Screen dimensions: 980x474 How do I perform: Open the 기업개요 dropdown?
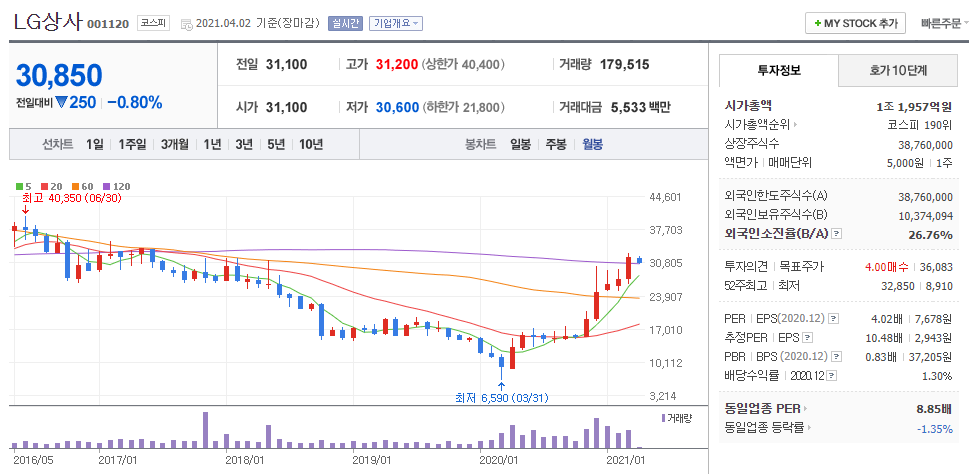pyautogui.click(x=396, y=23)
